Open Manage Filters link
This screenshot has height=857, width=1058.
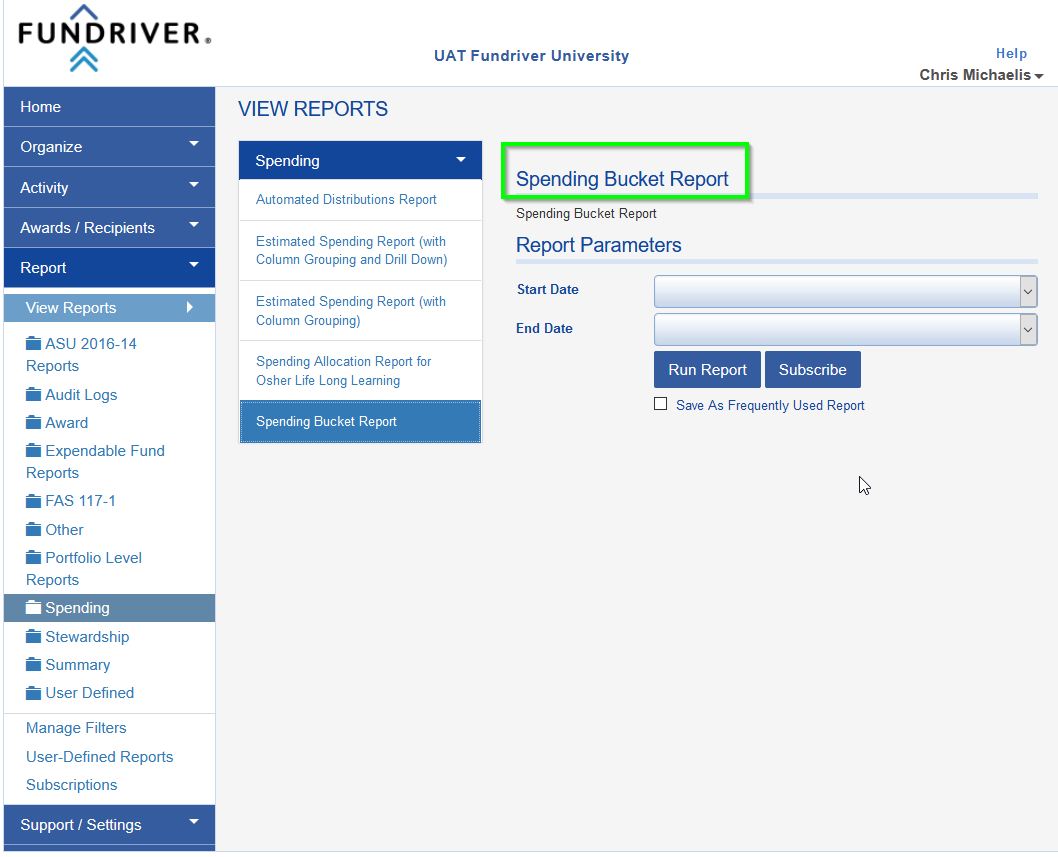pos(76,728)
